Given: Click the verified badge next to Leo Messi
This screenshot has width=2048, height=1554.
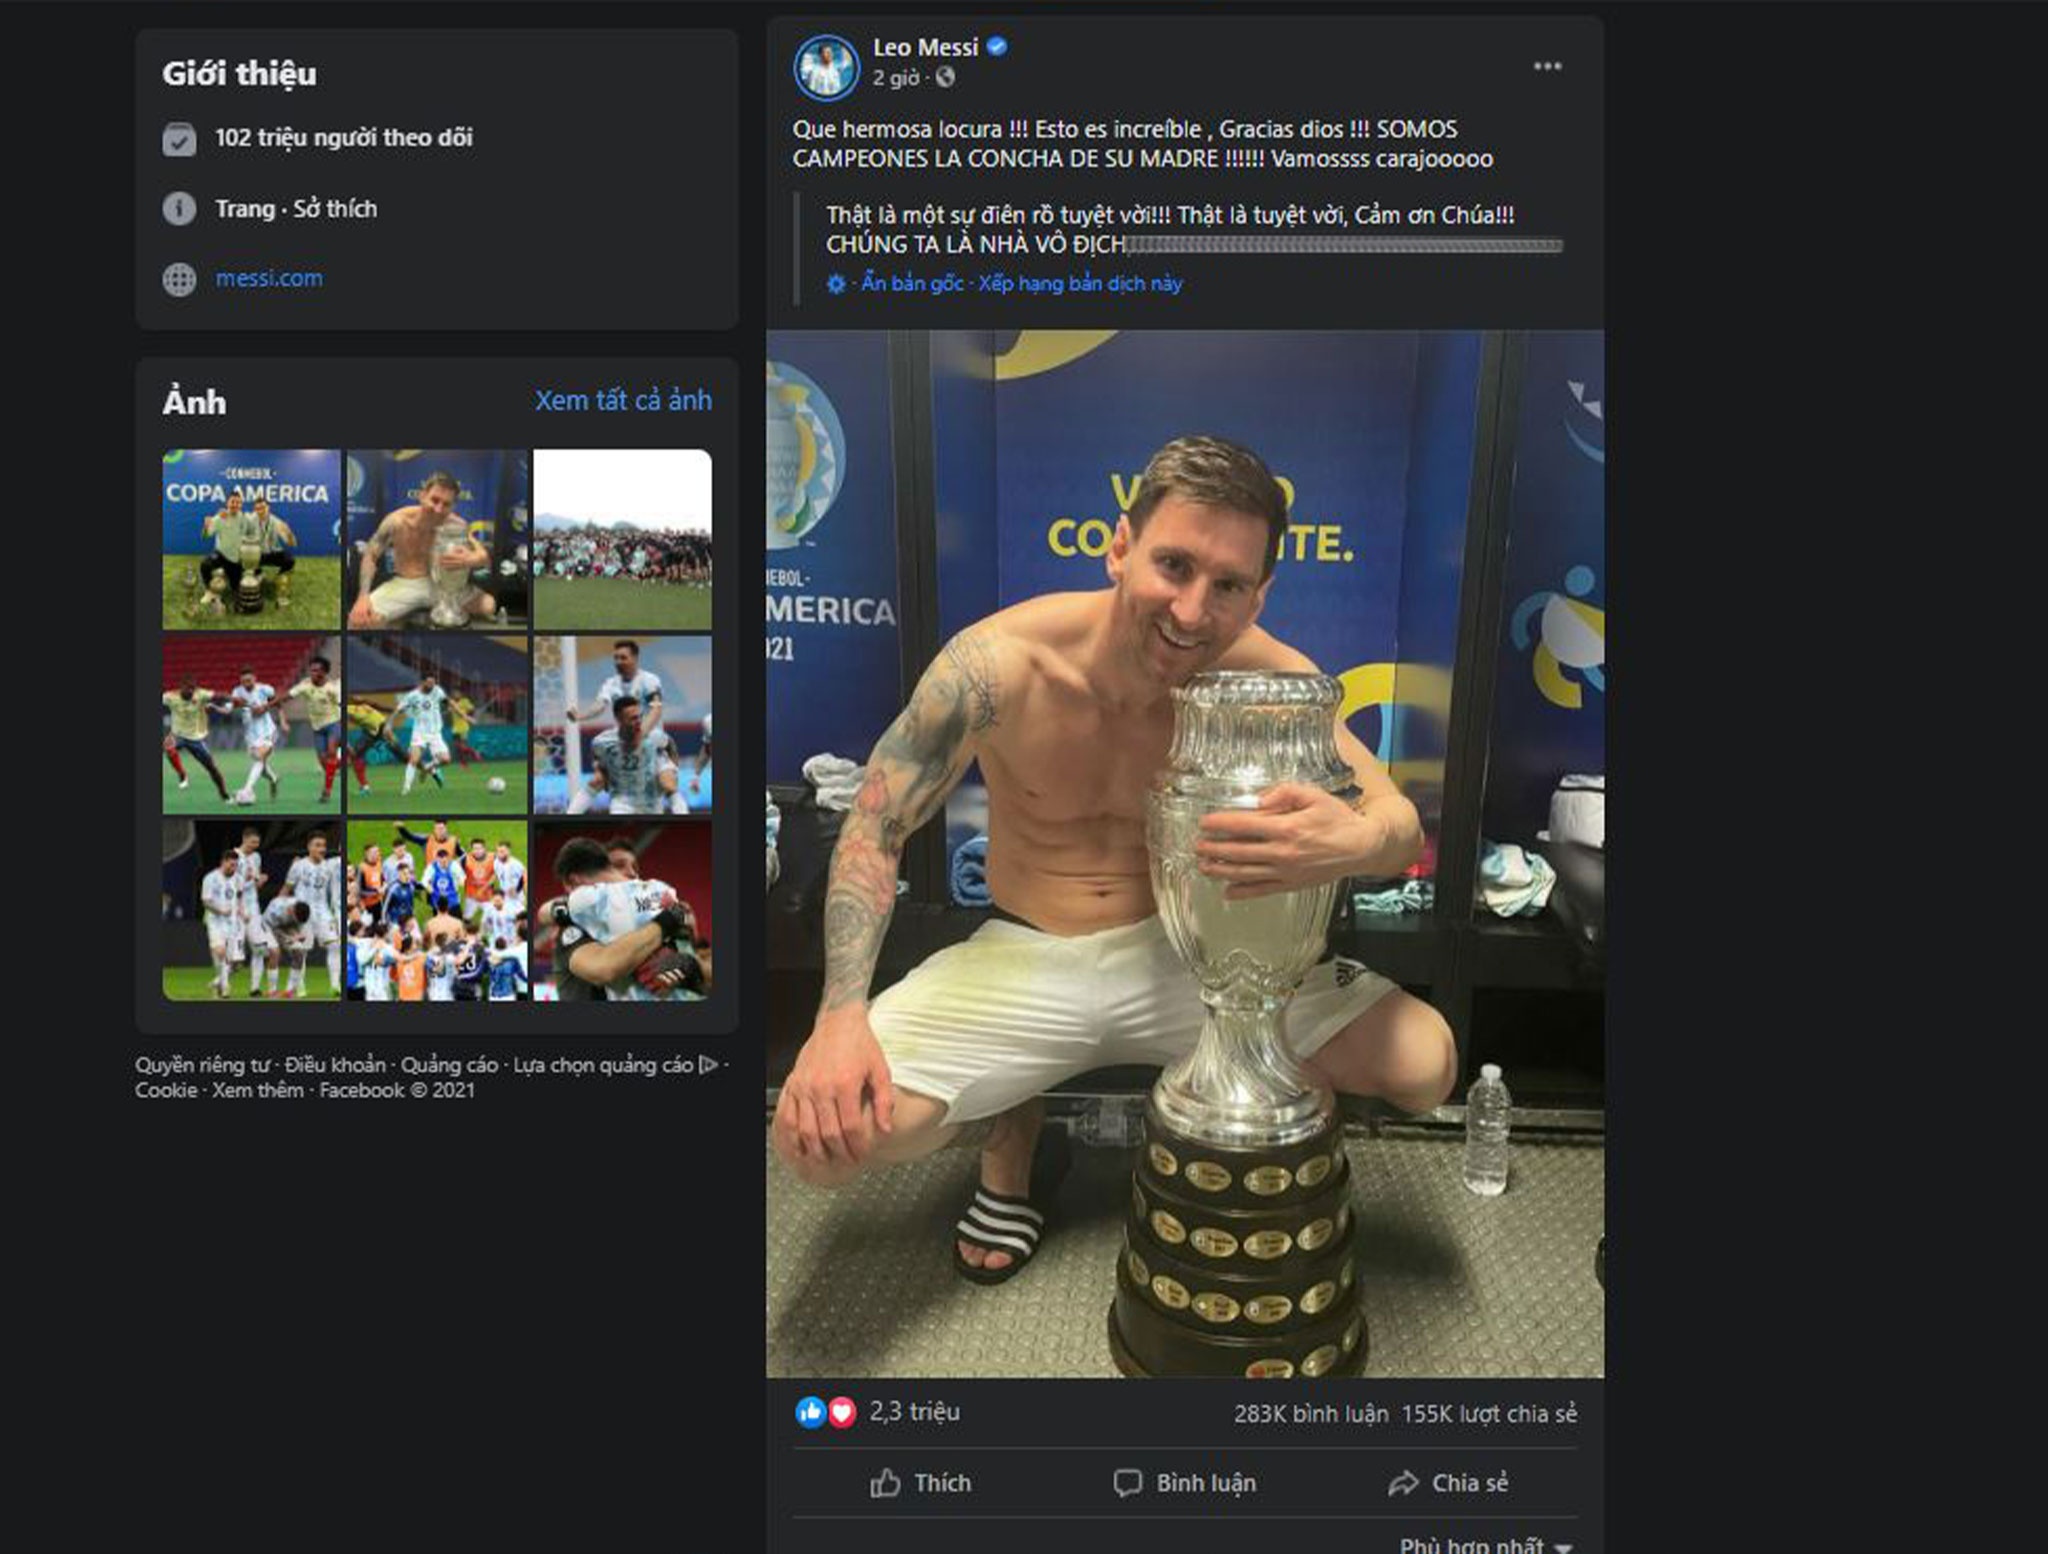Looking at the screenshot, I should point(995,45).
